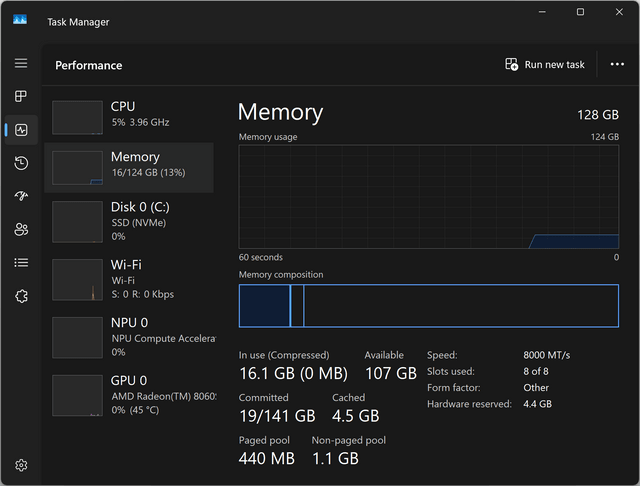The image size is (640, 486).
Task: Select the Wi-Fi performance item
Action: click(129, 280)
